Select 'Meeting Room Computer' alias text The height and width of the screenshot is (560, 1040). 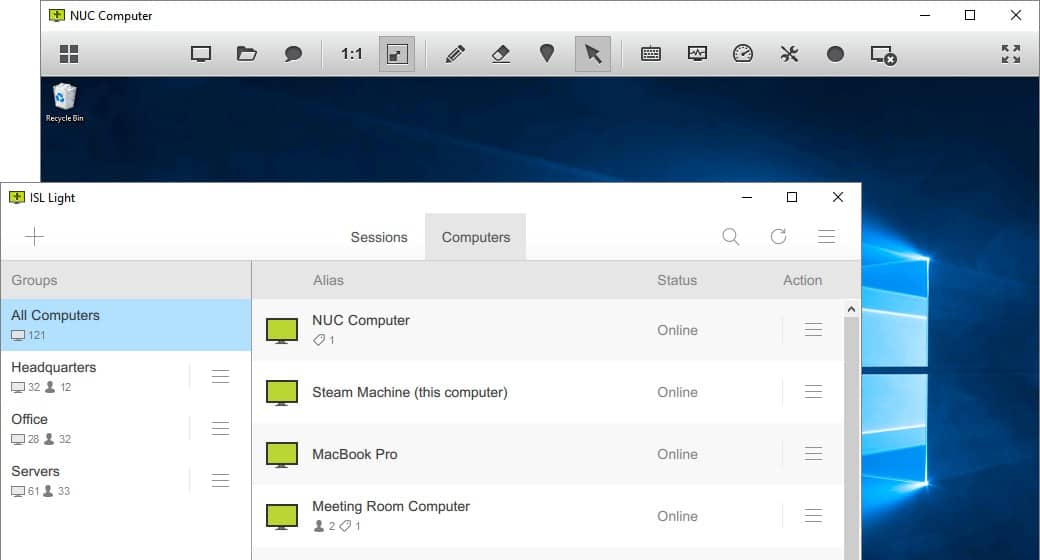[391, 506]
